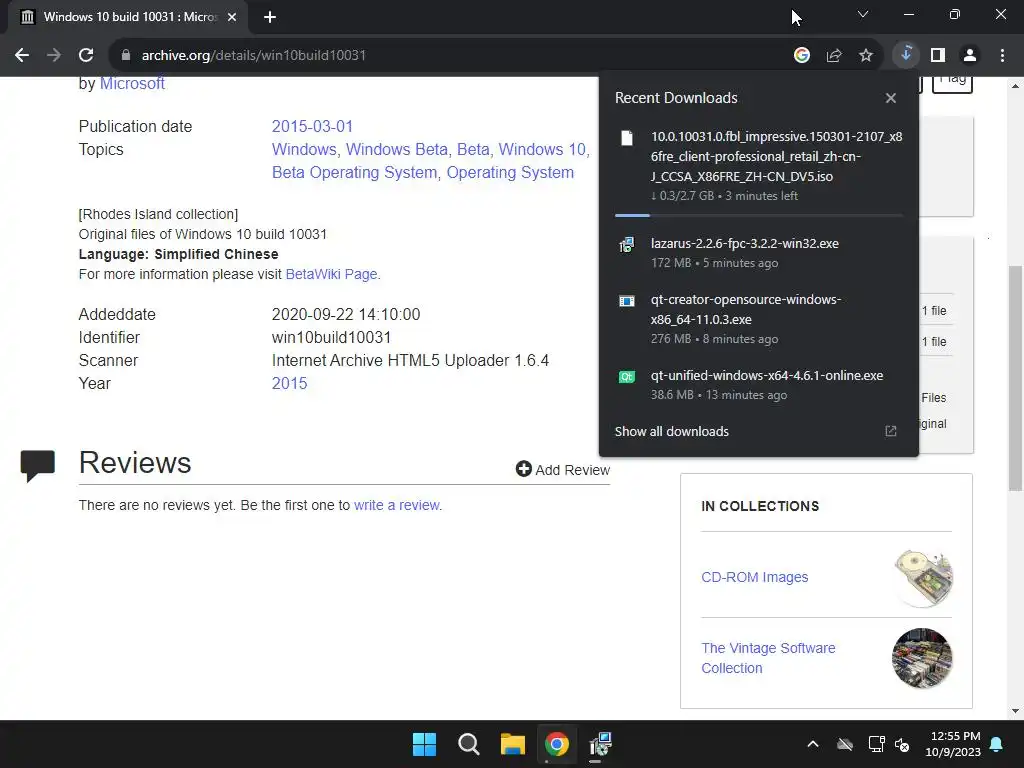Click the qt-unified installer Qt icon

click(x=627, y=377)
